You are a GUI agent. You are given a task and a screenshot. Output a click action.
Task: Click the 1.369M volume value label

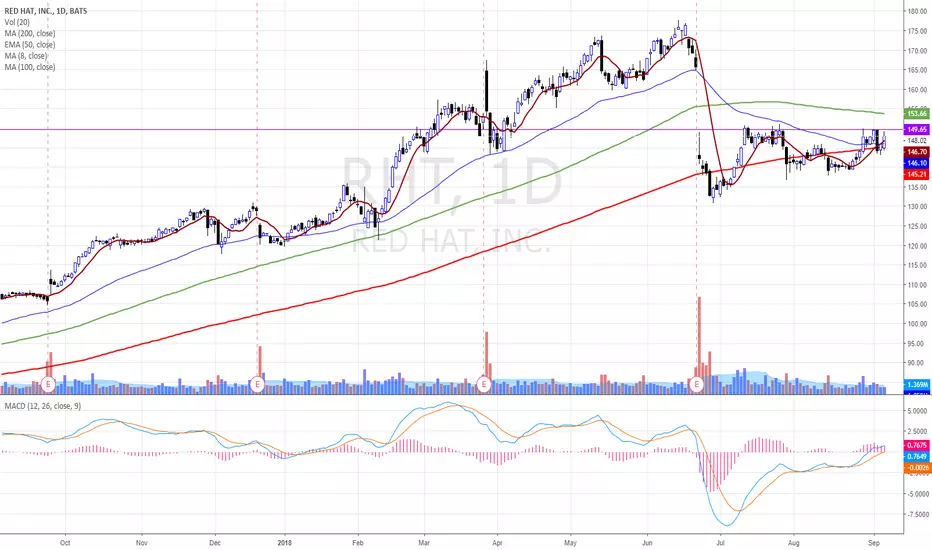[917, 385]
